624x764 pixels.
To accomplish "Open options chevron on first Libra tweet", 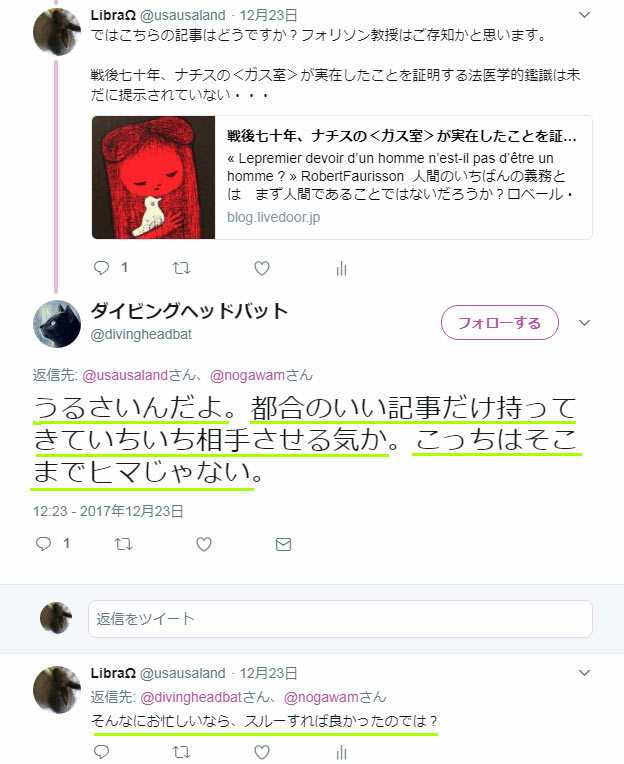I will pyautogui.click(x=584, y=15).
